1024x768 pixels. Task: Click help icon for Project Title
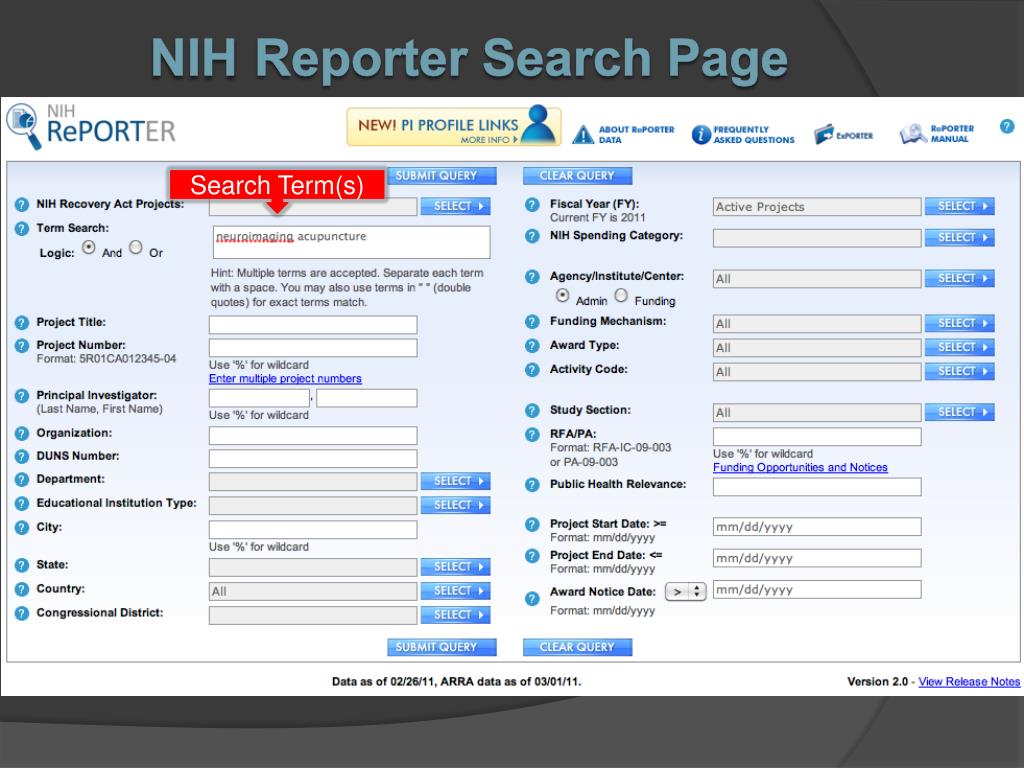[22, 323]
